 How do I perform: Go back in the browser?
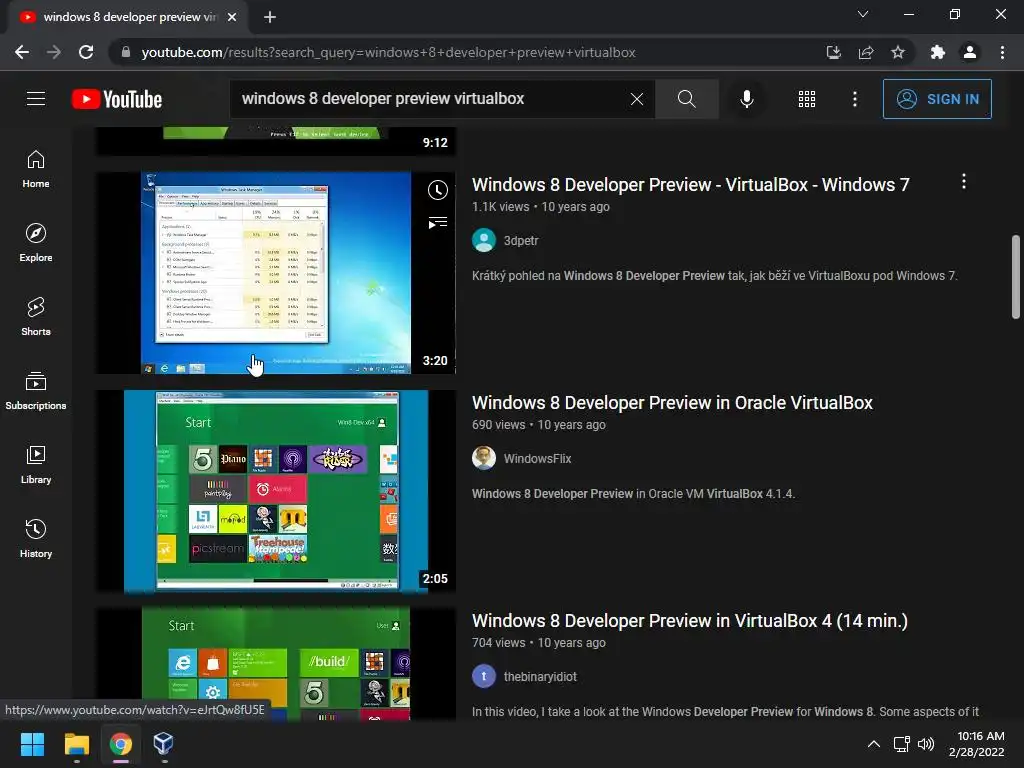pos(22,52)
